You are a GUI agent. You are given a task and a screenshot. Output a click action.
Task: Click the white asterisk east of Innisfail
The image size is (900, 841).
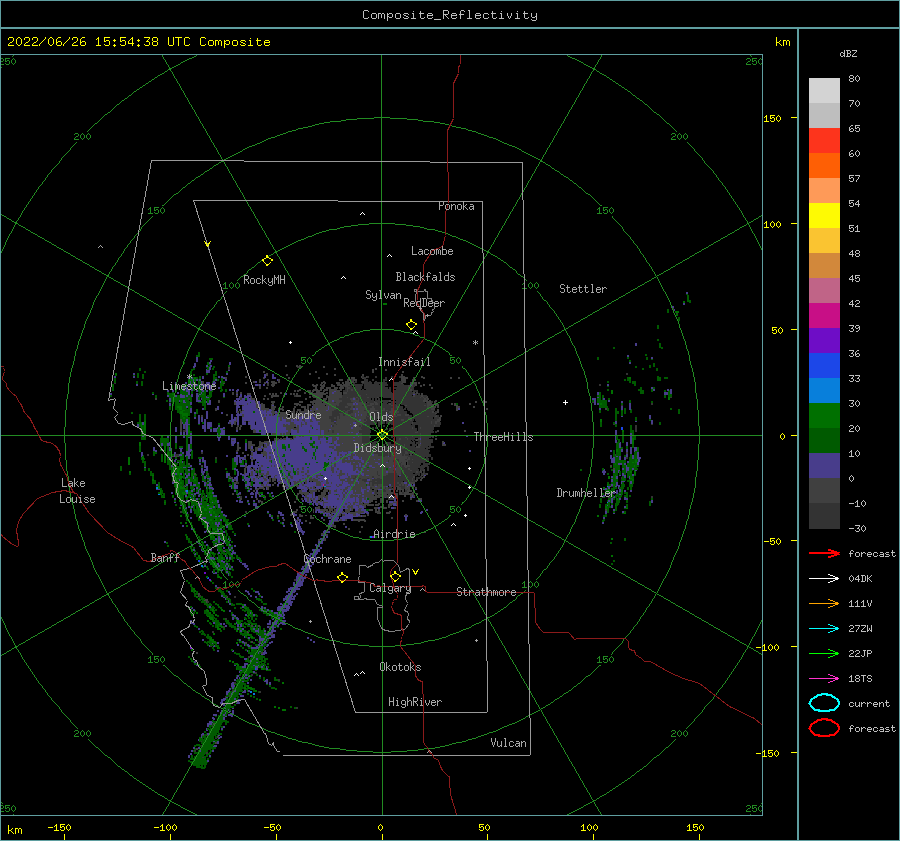point(475,343)
